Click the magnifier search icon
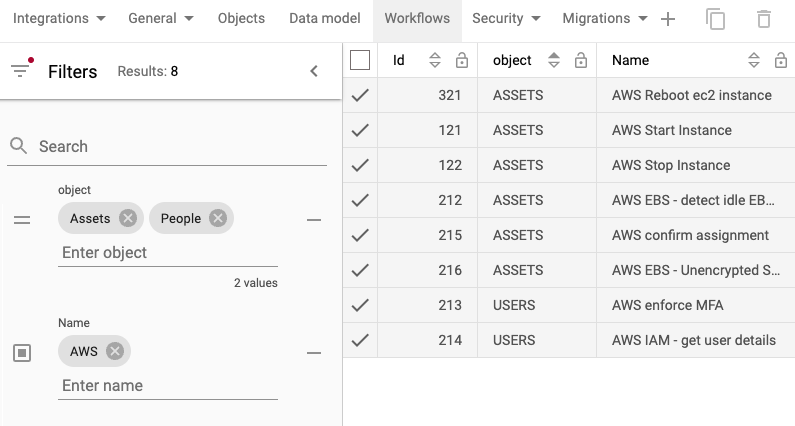Image resolution: width=795 pixels, height=426 pixels. click(x=19, y=146)
